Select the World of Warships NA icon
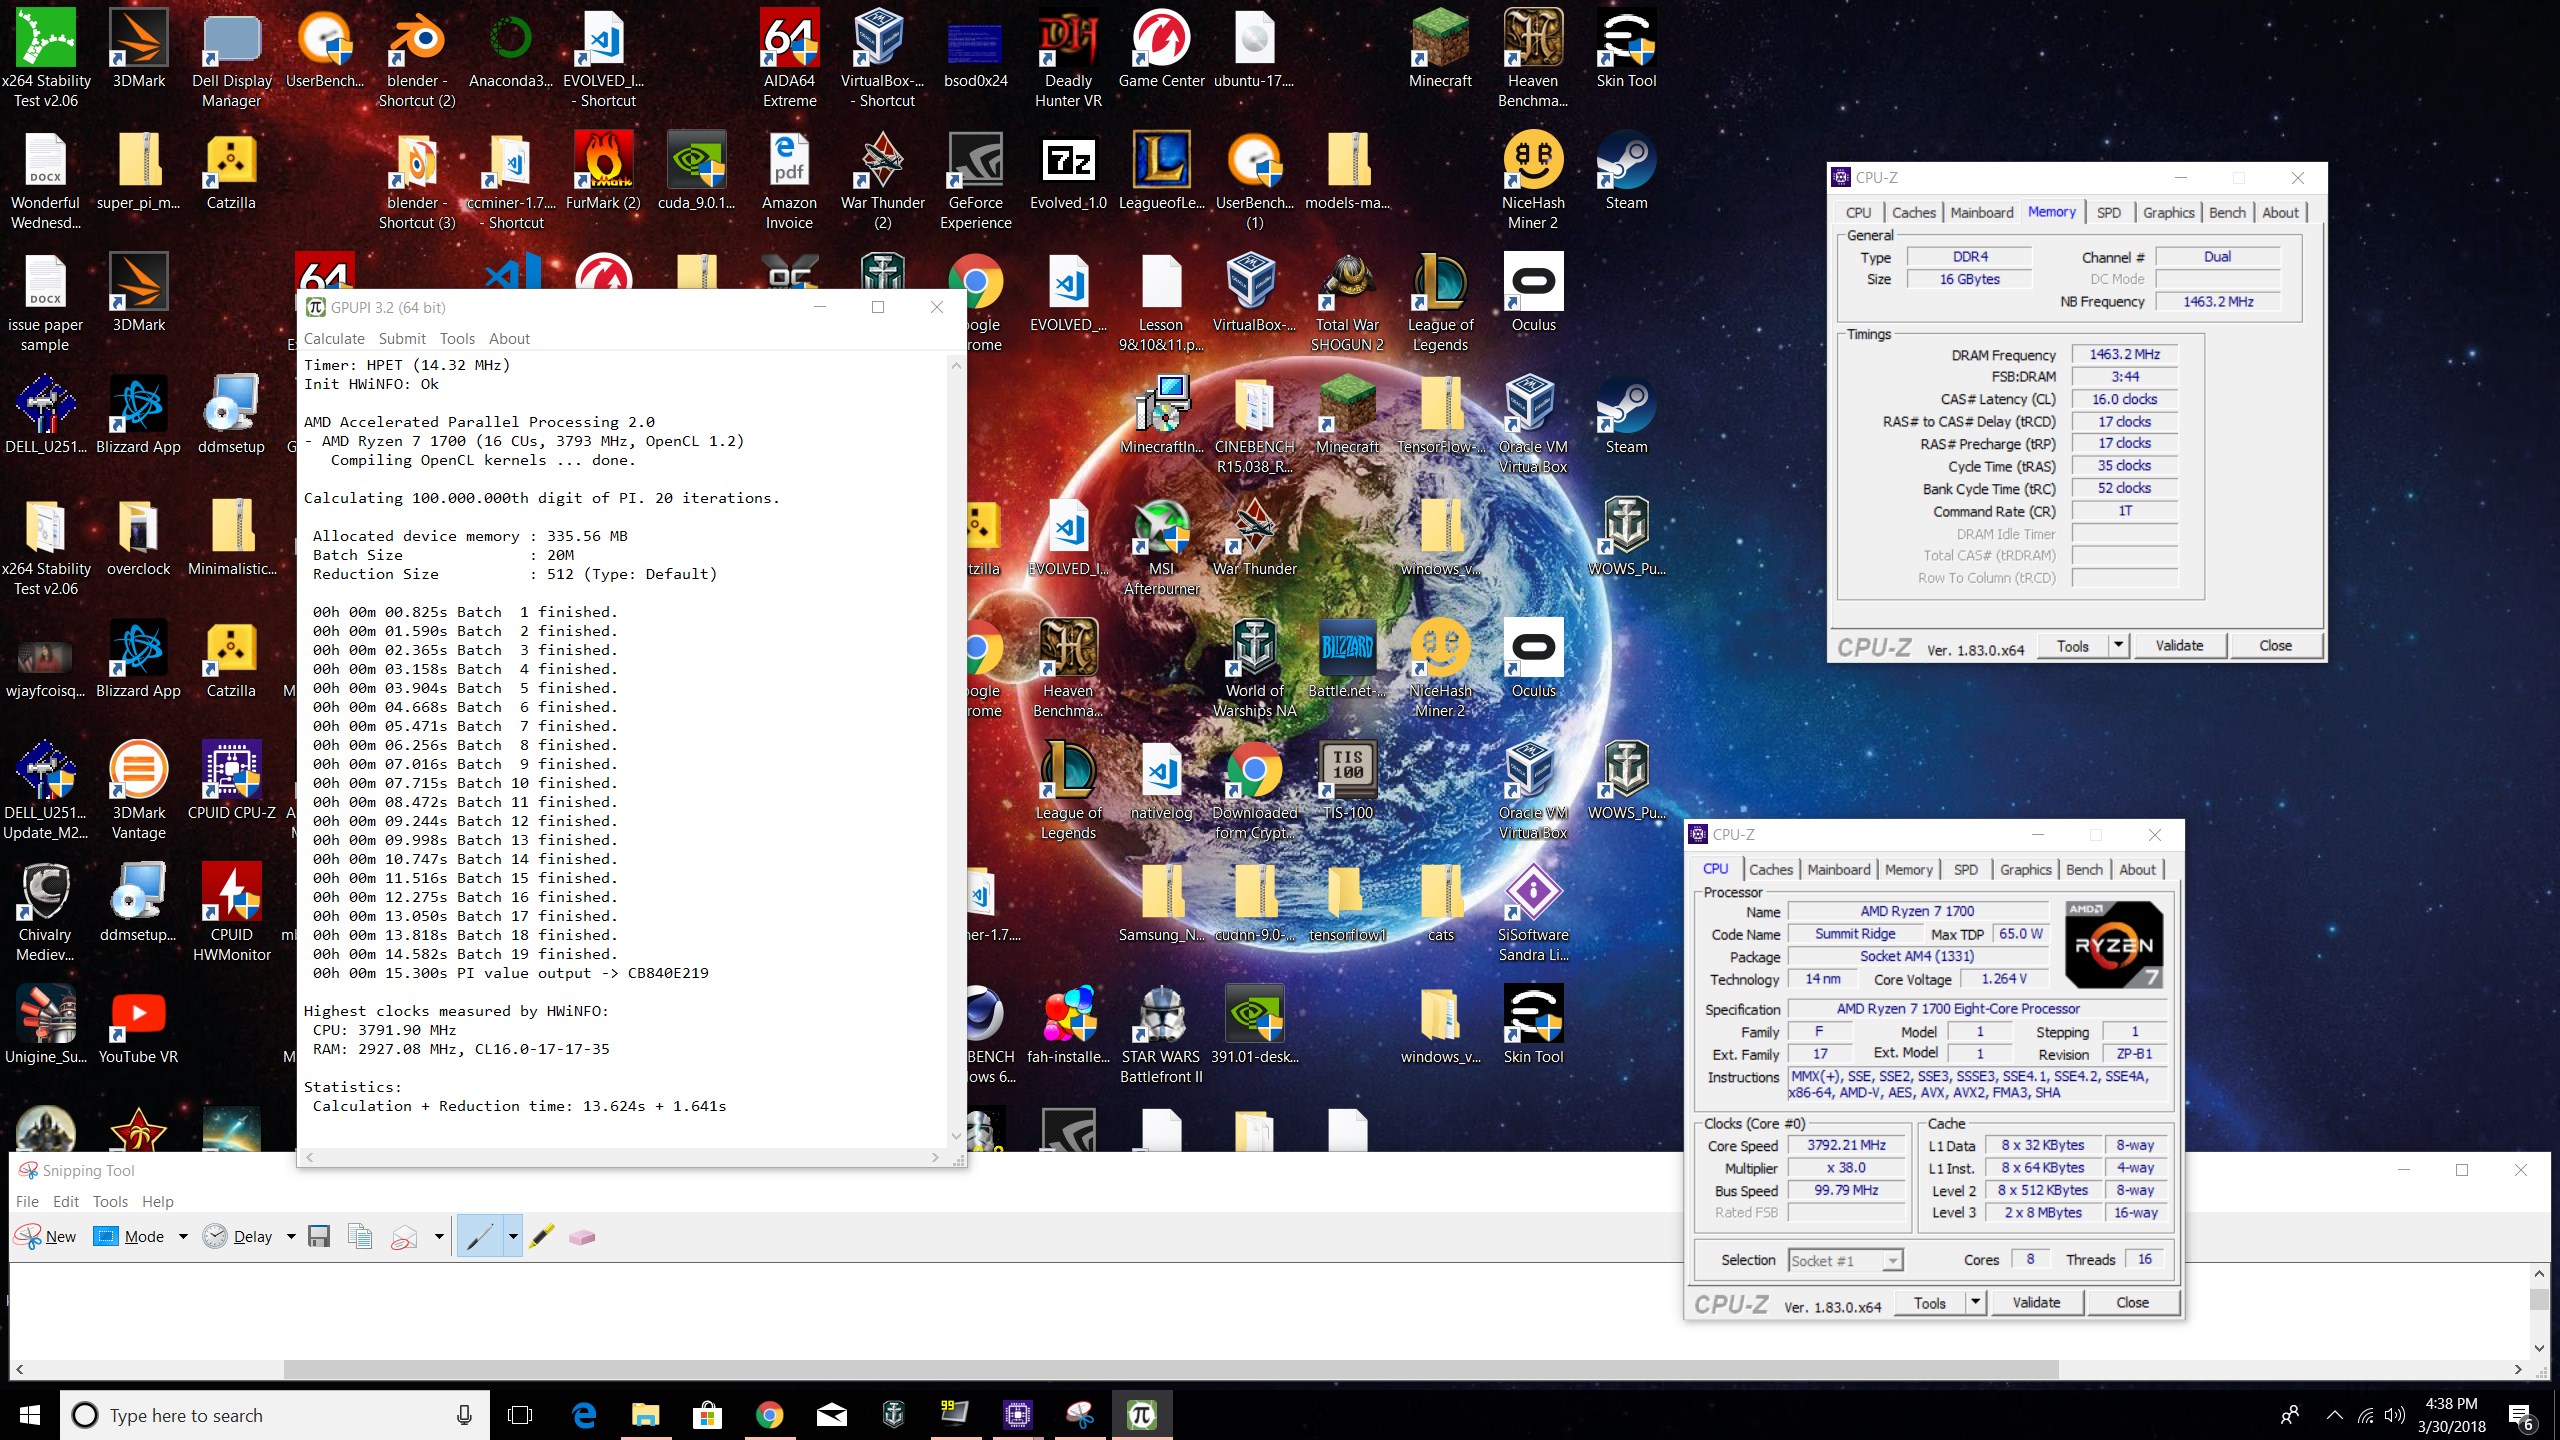 [x=1254, y=668]
